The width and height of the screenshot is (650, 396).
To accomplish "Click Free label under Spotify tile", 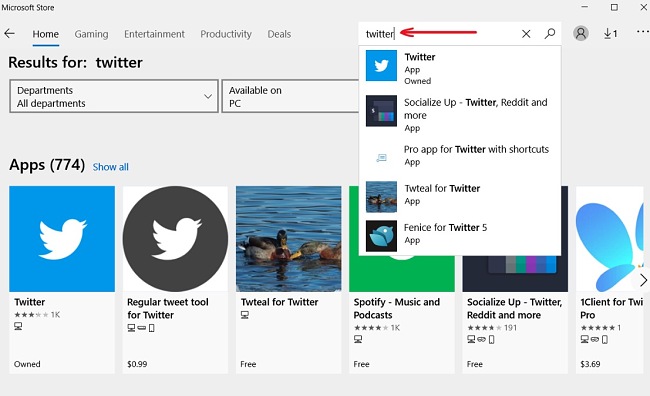I will (361, 364).
